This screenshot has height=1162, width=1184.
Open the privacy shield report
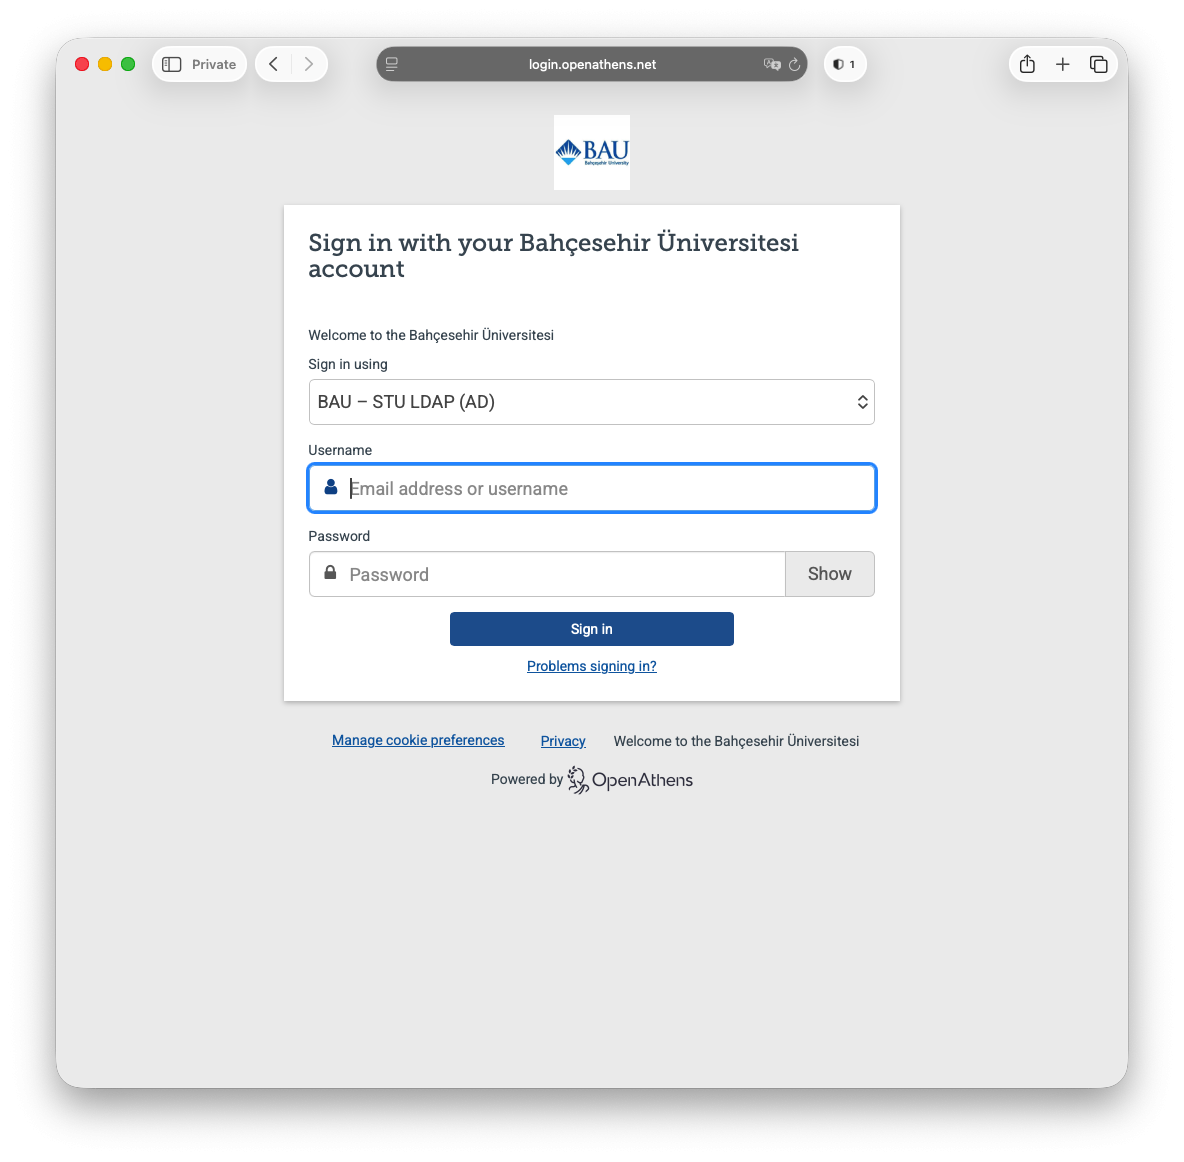[x=844, y=64]
